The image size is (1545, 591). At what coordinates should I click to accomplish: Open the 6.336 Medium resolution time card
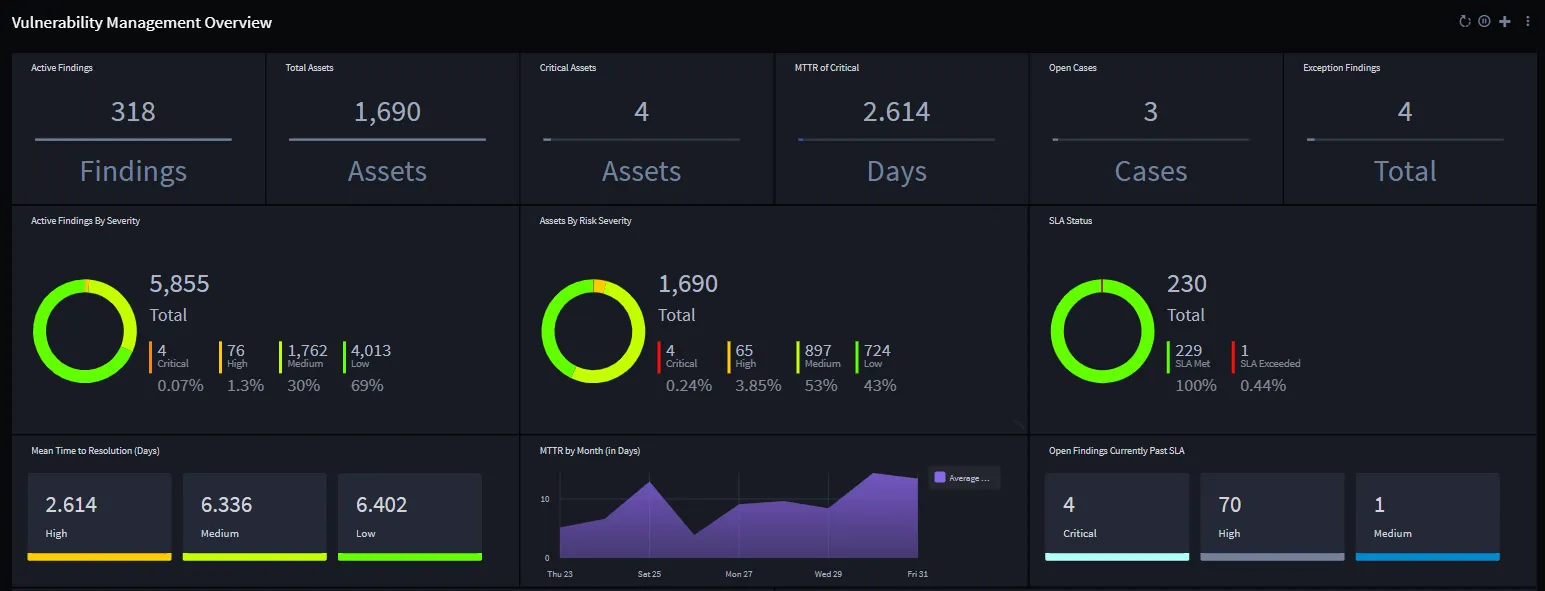254,517
